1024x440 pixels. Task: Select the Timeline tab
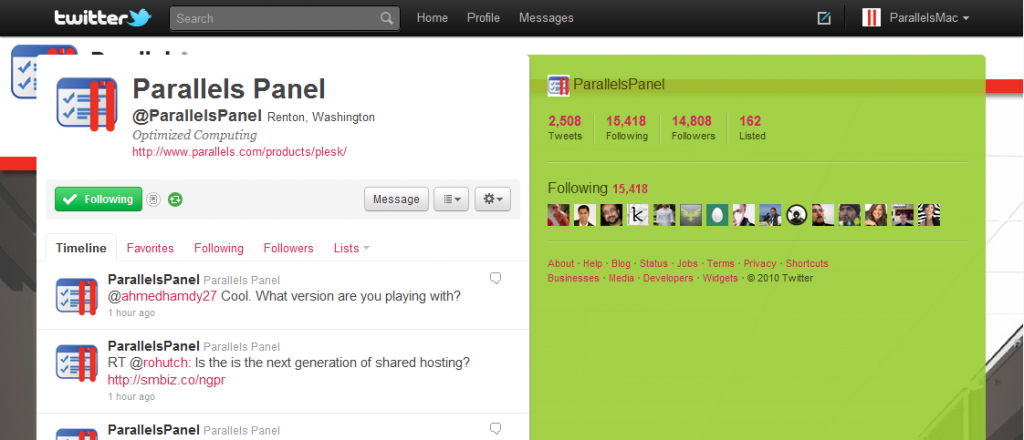coord(81,248)
